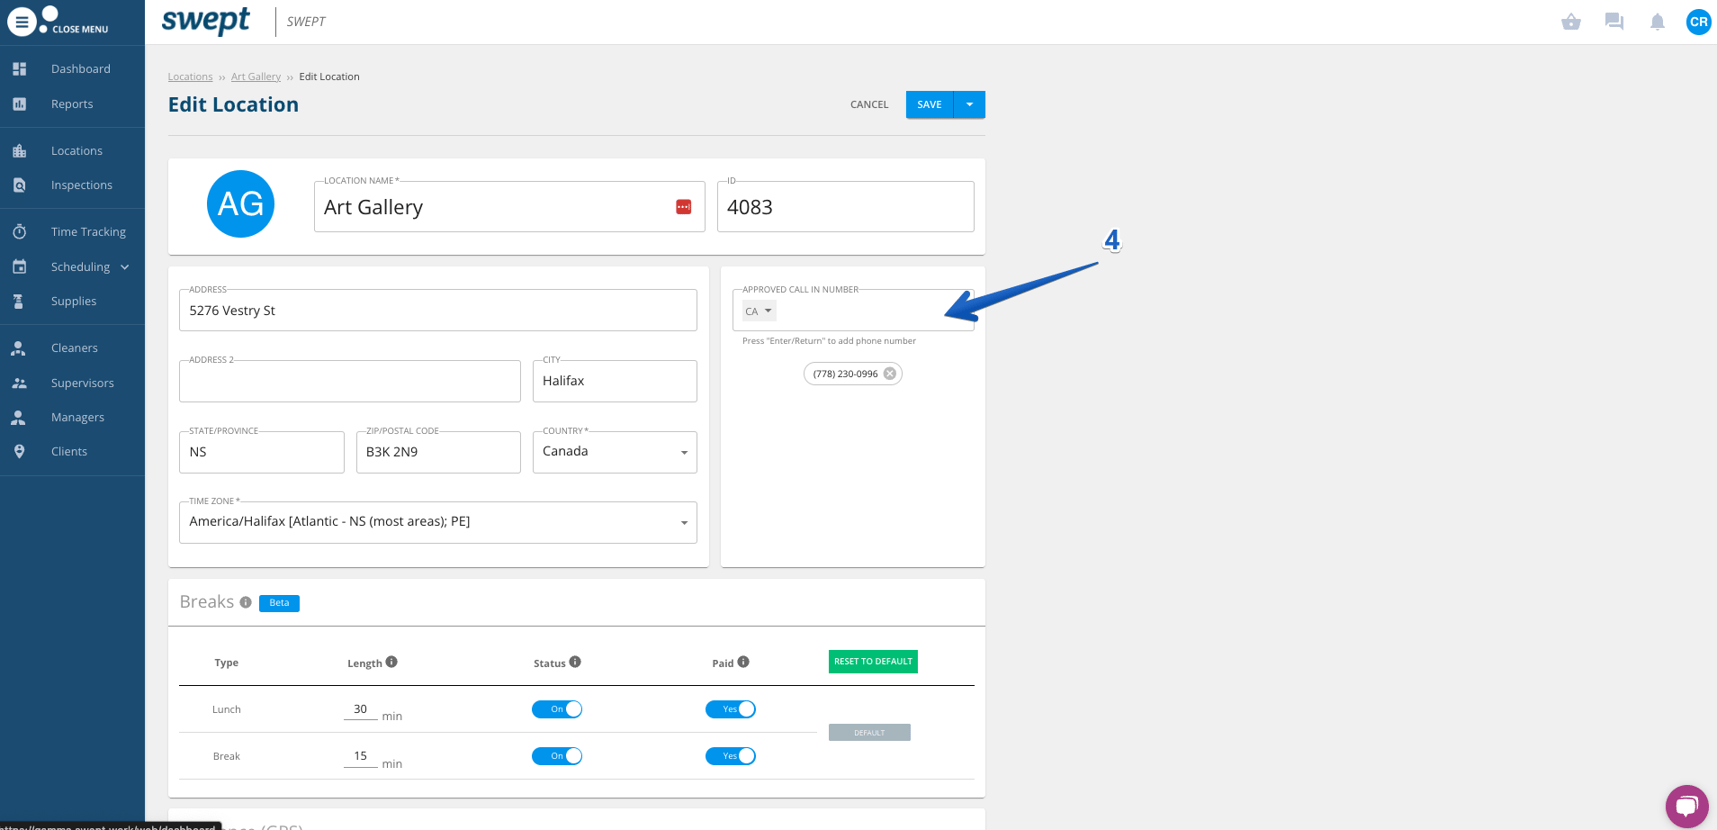Click the Zip/Postal Code field
The image size is (1717, 830).
[438, 452]
